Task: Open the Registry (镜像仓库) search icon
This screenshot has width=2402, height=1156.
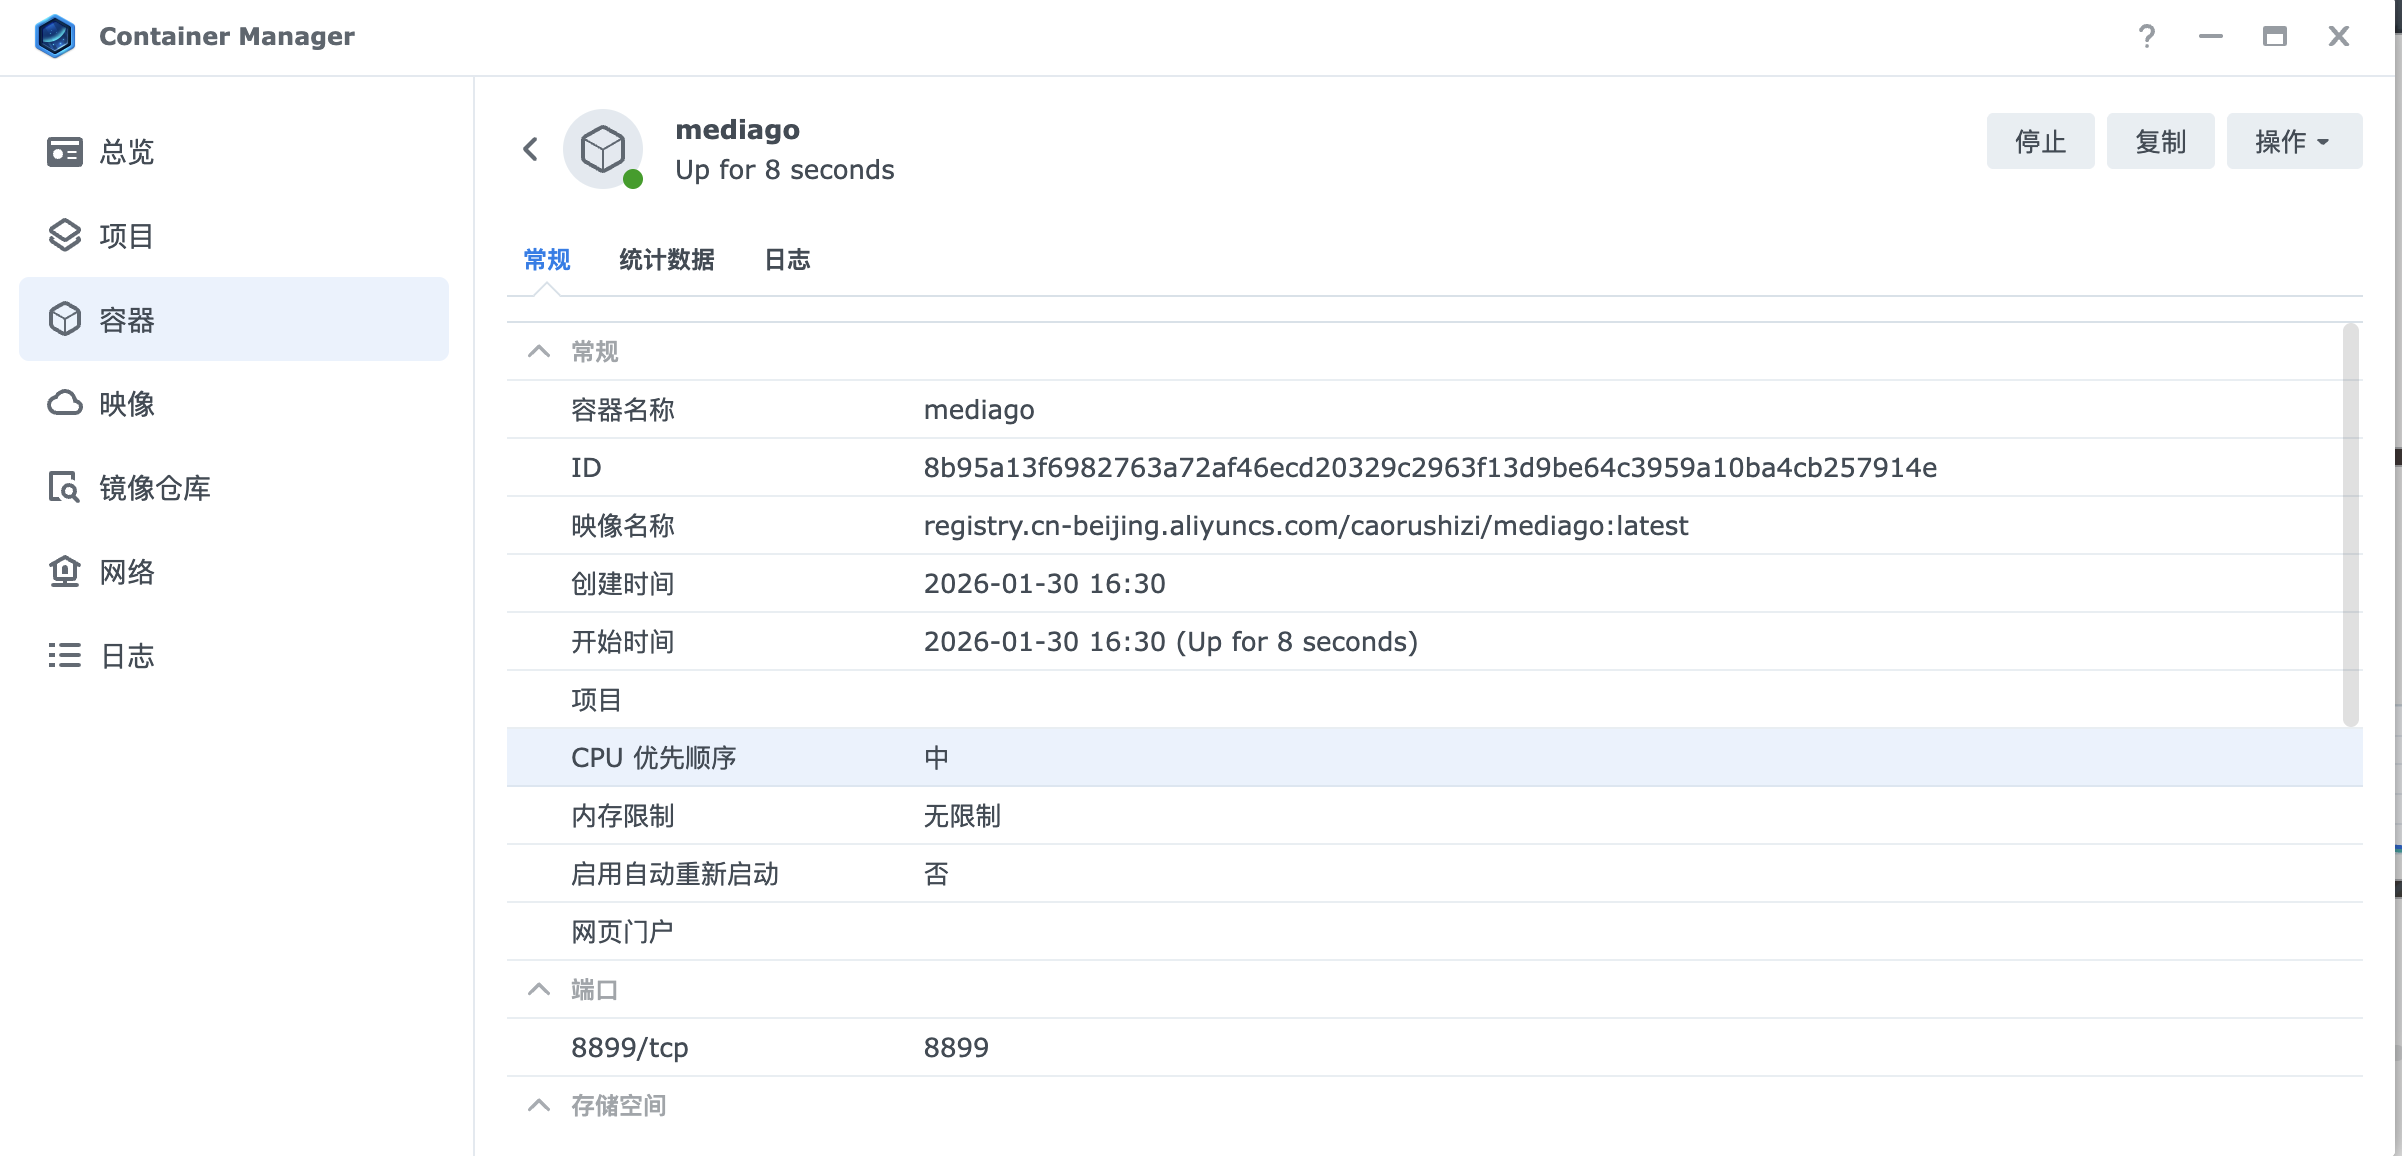Action: (x=65, y=488)
